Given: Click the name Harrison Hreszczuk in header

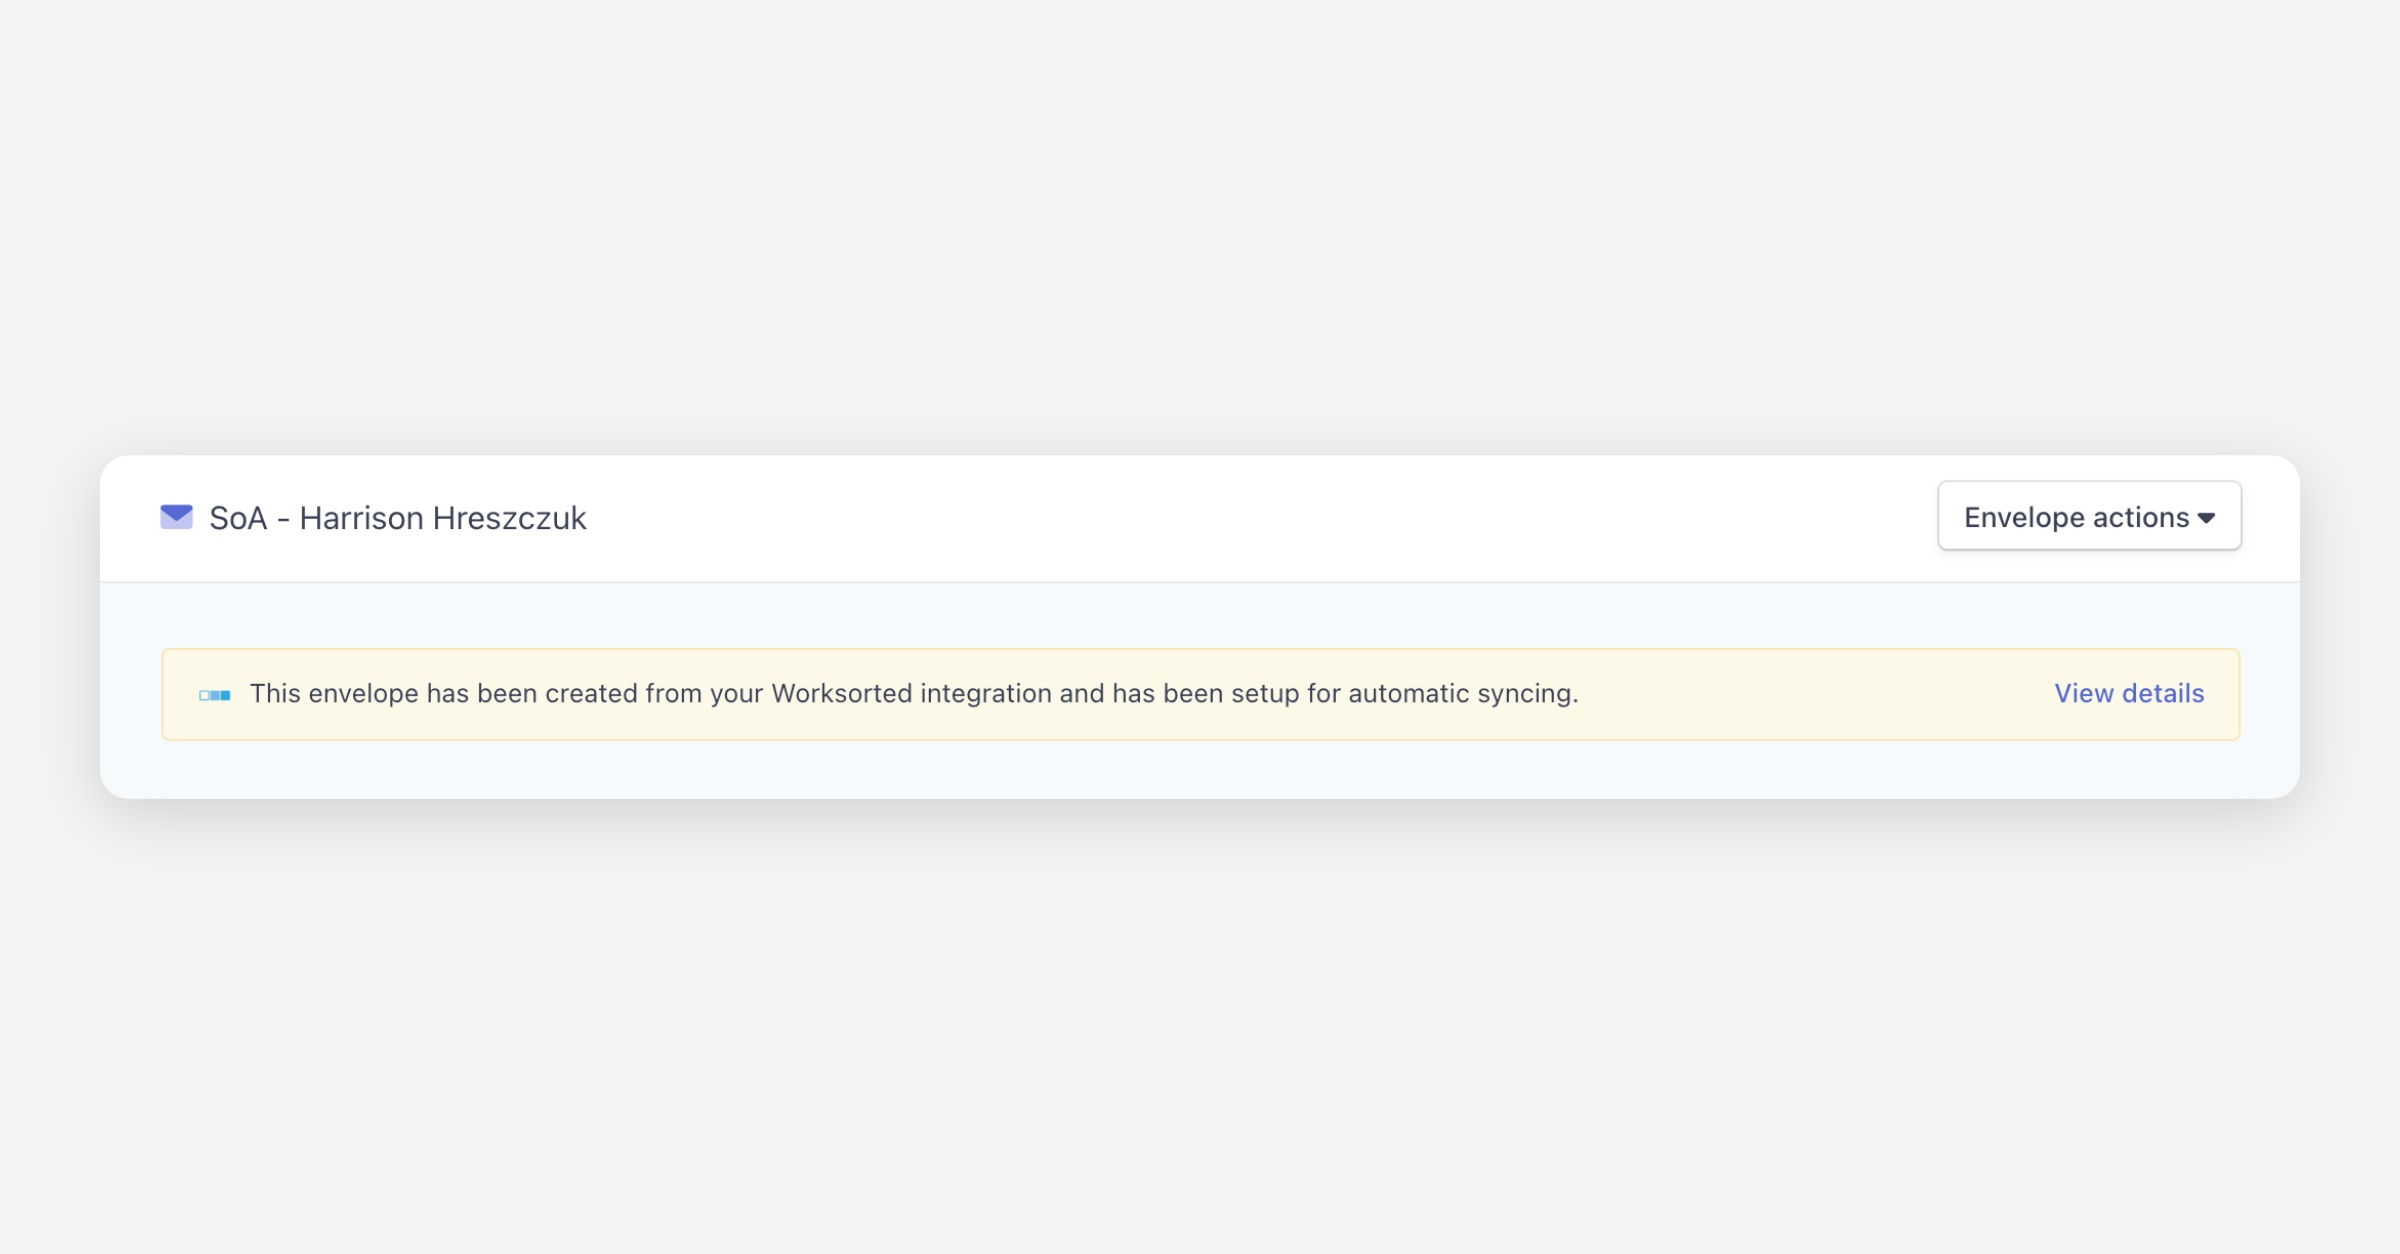Looking at the screenshot, I should 442,518.
